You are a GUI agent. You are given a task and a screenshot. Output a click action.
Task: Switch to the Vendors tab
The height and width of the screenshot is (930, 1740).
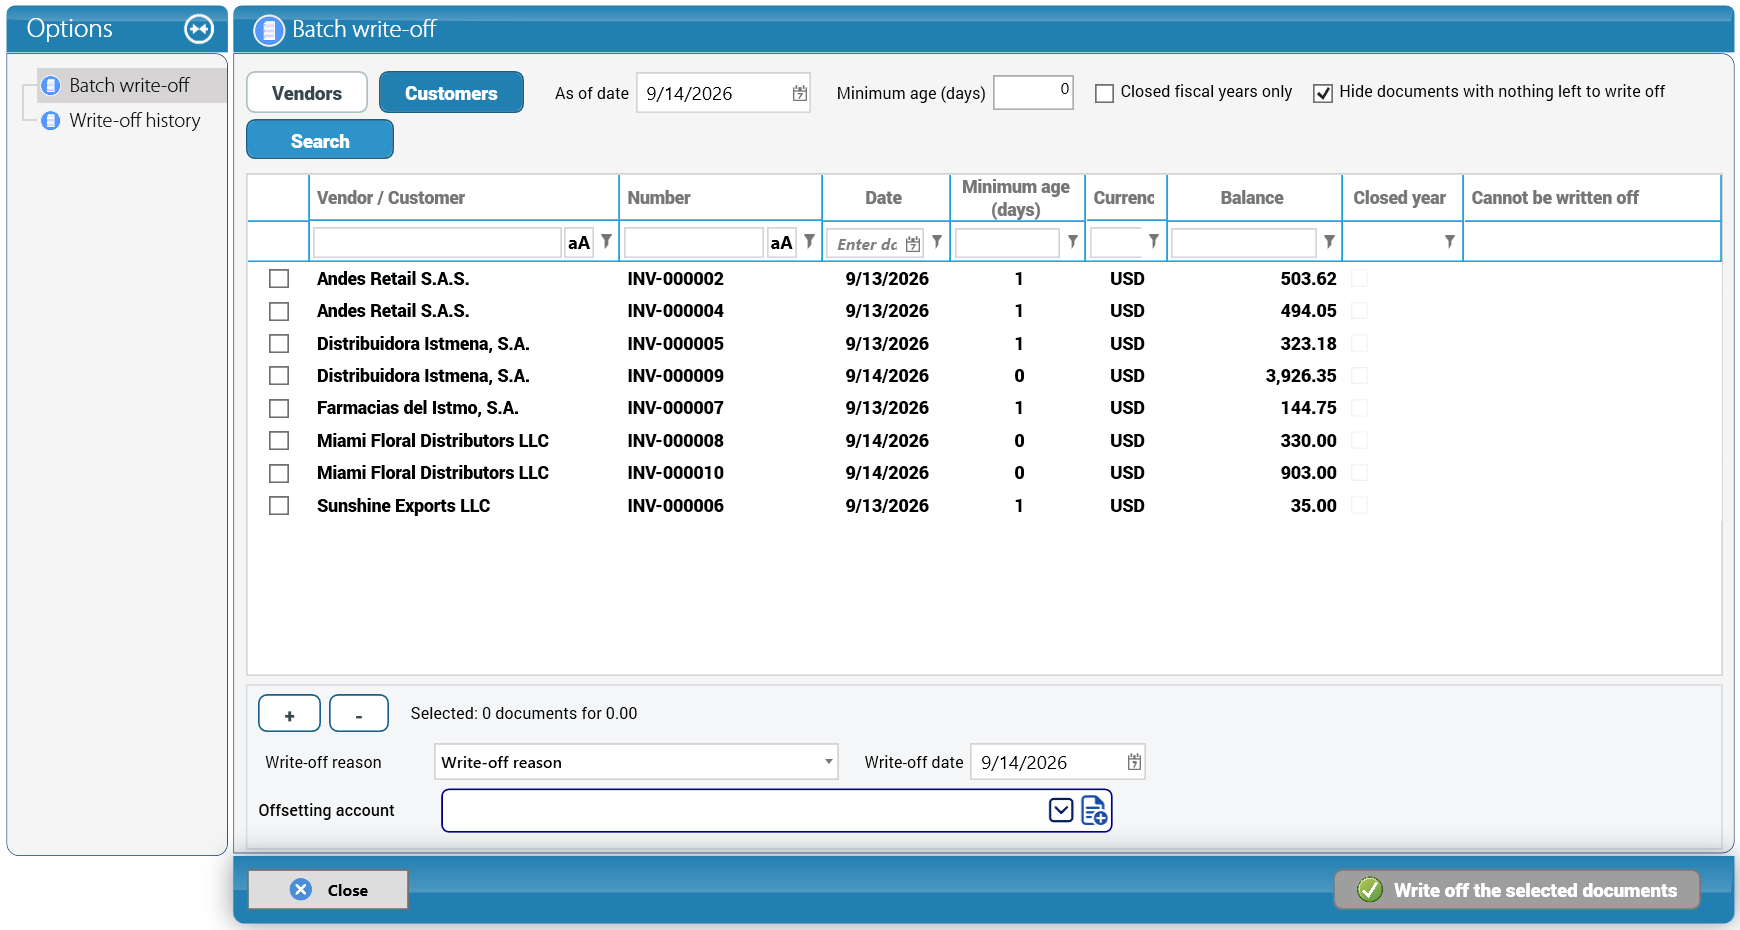tap(307, 93)
